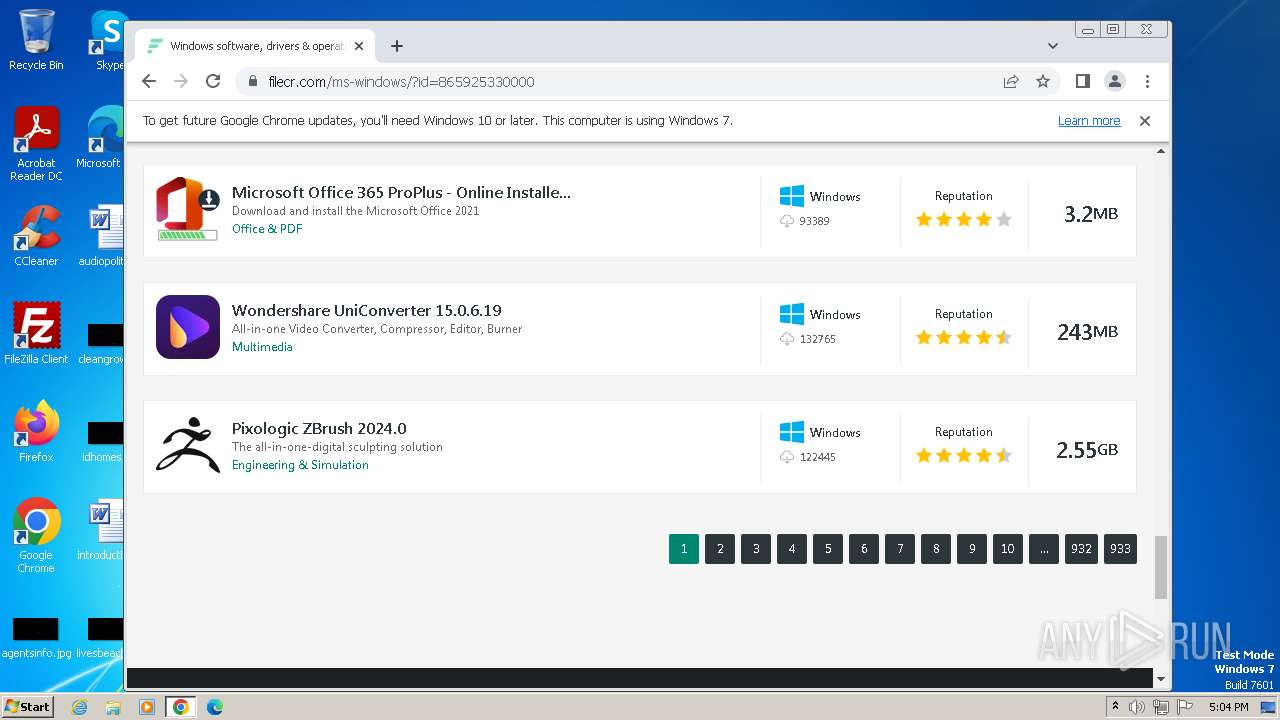This screenshot has width=1280, height=720.
Task: Open Internet Explorer in taskbar
Action: (x=79, y=707)
